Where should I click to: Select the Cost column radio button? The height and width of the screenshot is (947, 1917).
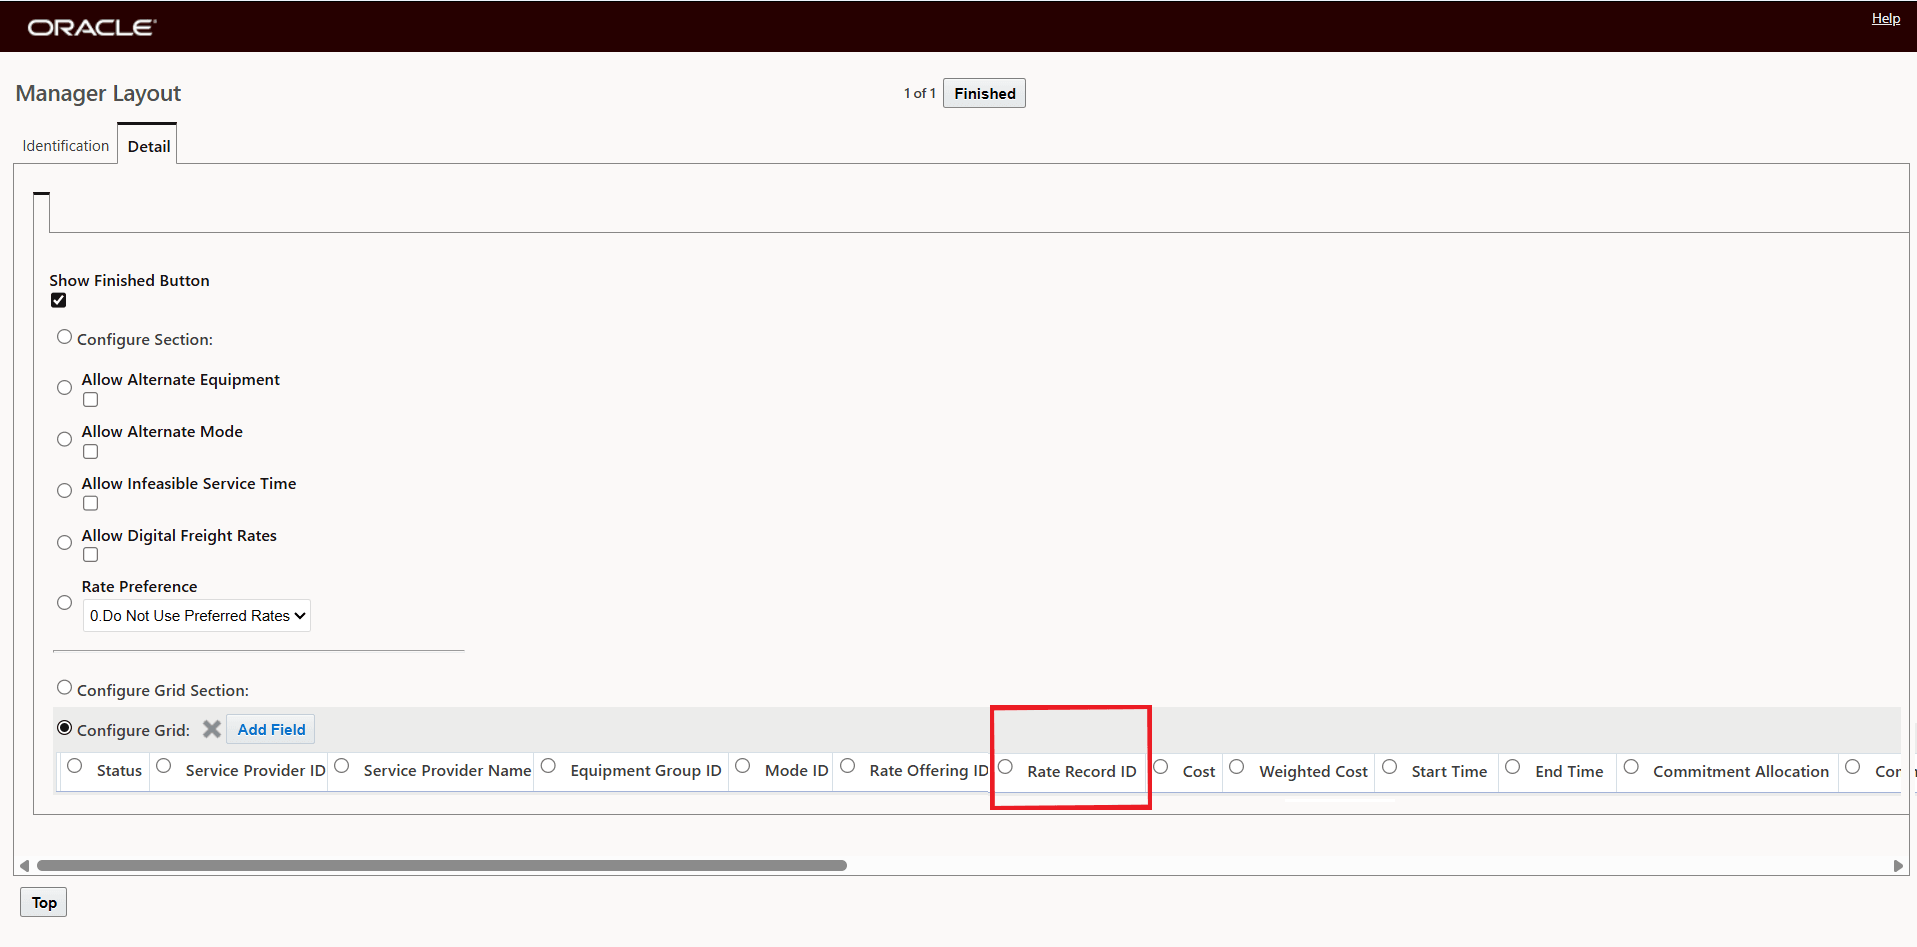1161,767
